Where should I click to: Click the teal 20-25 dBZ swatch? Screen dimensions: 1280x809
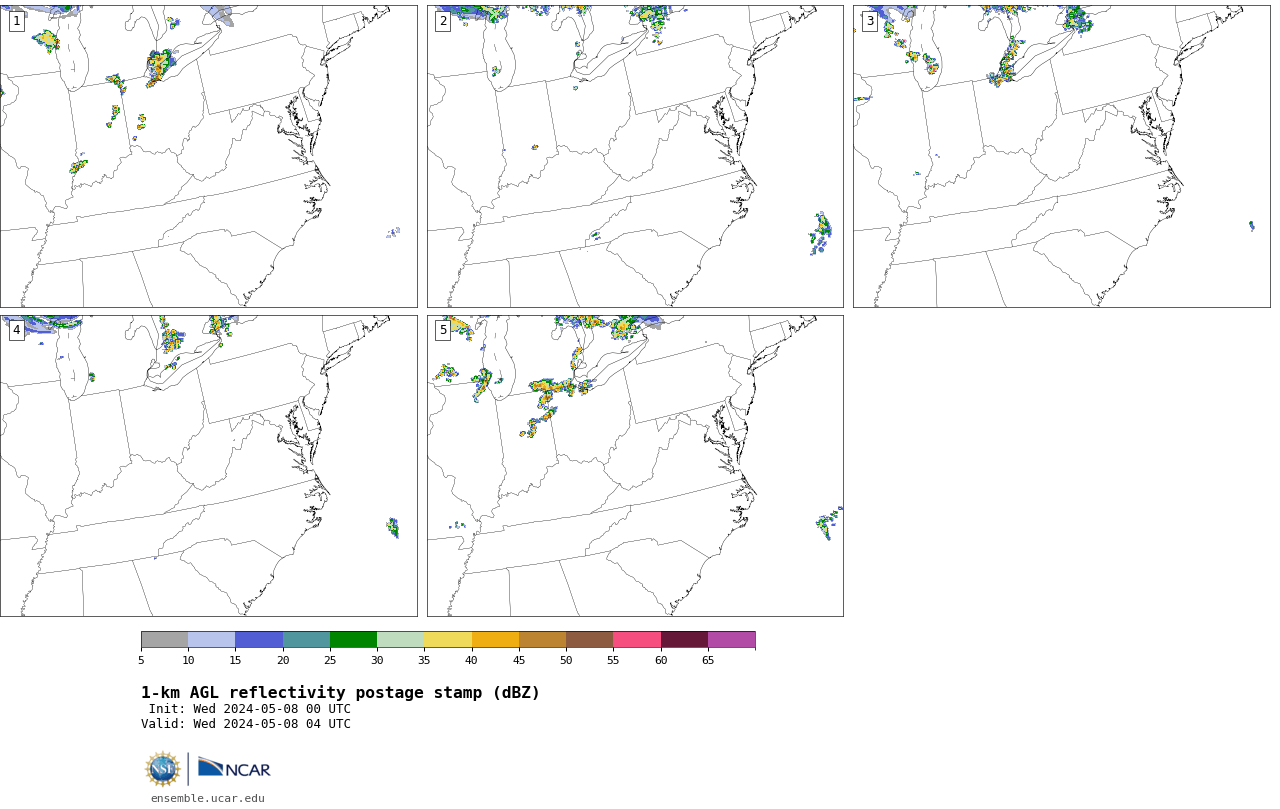click(x=306, y=640)
